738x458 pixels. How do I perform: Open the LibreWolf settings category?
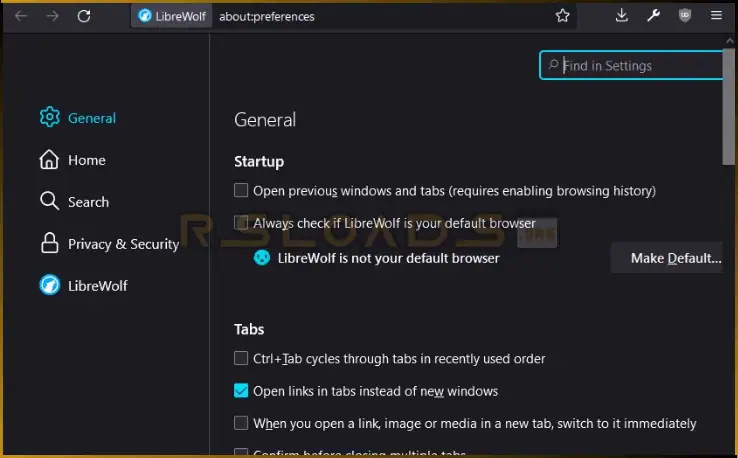98,286
